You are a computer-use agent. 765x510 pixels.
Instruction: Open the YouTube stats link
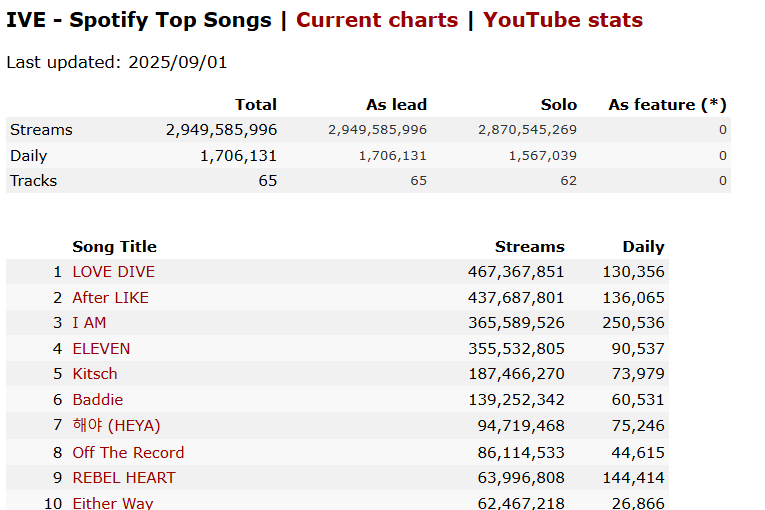pos(563,20)
